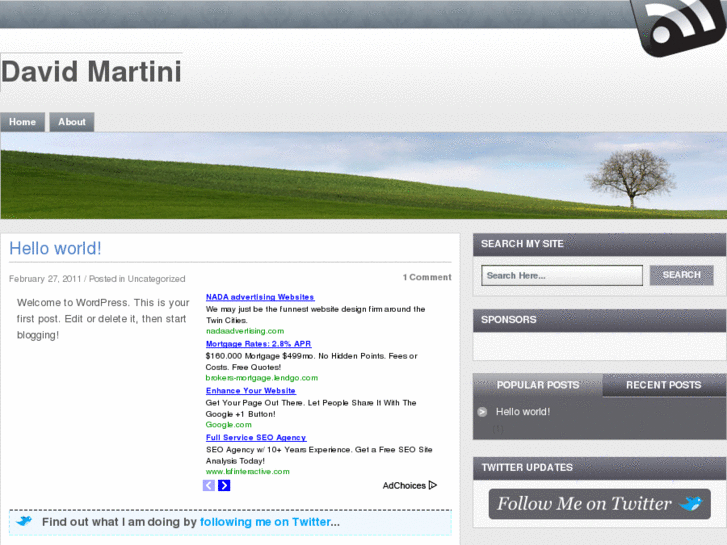This screenshot has height=545, width=727.
Task: Click the next ads arrow
Action: [x=224, y=485]
